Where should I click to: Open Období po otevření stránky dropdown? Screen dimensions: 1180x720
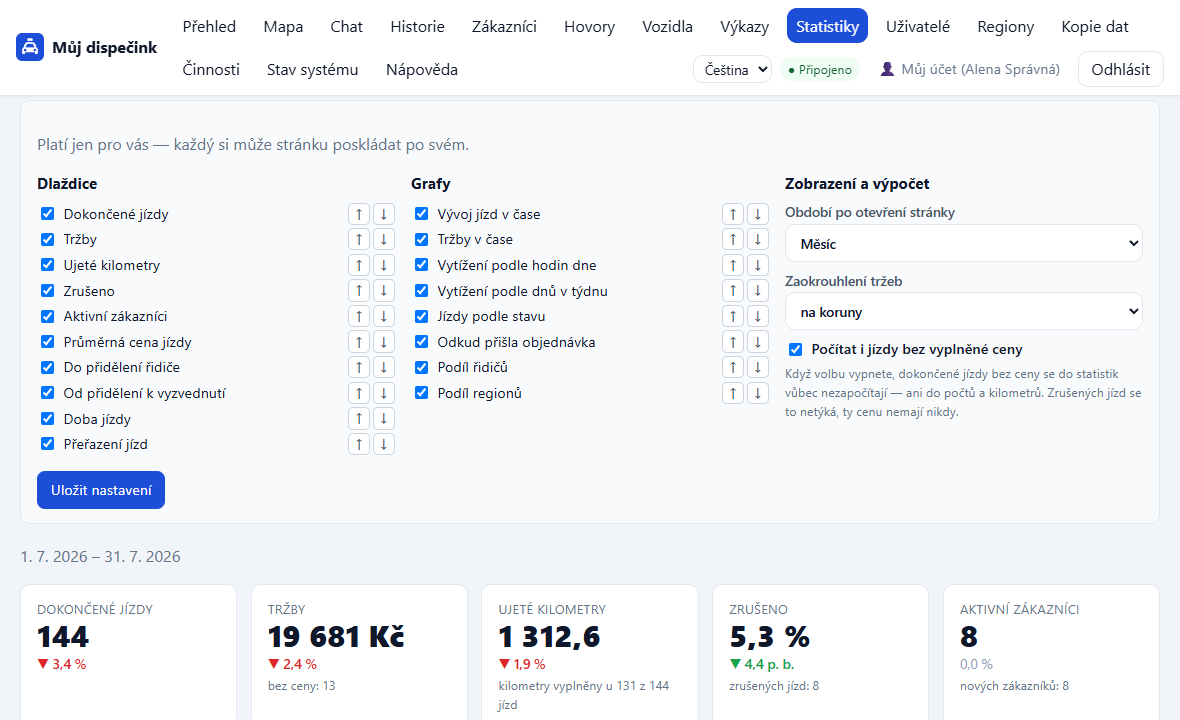click(x=963, y=244)
